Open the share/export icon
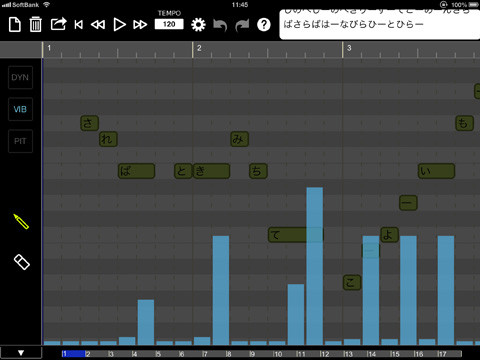480x360 pixels. [58, 24]
